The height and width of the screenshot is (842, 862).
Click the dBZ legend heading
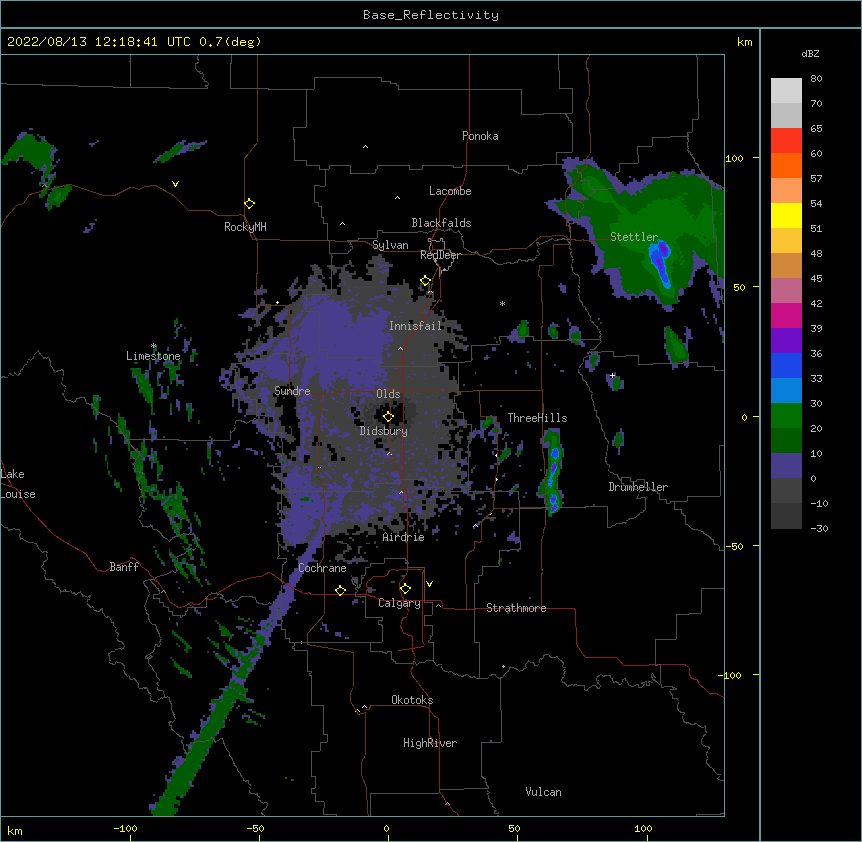[x=810, y=53]
